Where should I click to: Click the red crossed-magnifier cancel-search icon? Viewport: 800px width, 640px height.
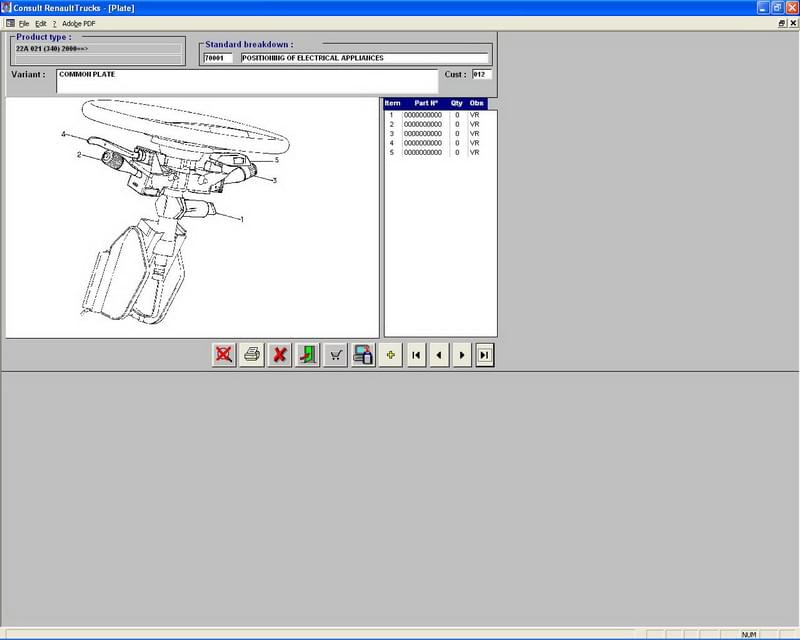click(x=224, y=355)
